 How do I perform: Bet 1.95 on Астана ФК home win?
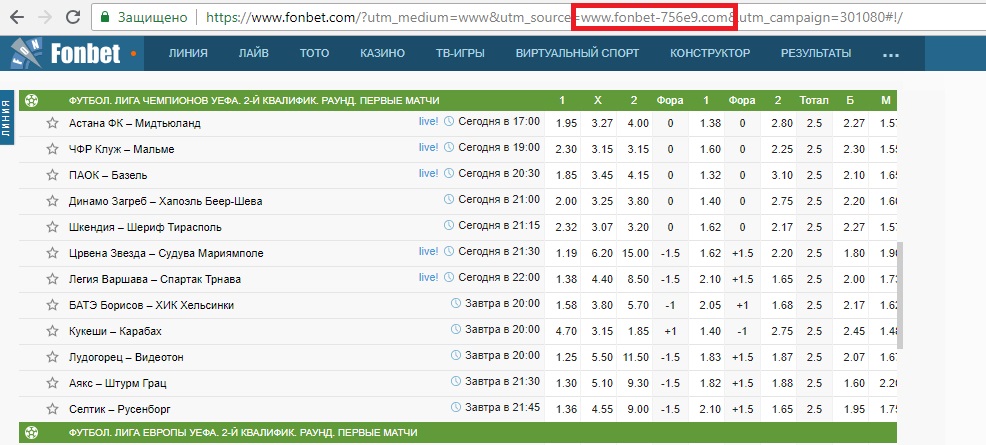coord(567,123)
